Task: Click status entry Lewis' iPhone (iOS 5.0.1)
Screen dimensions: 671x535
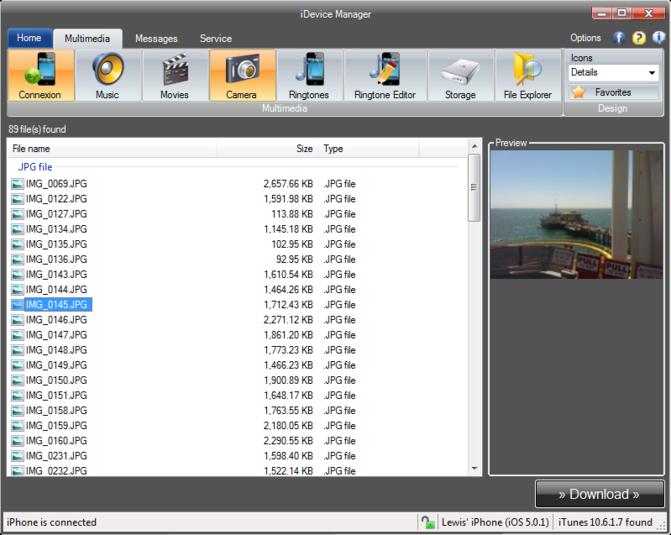Action: coord(495,522)
